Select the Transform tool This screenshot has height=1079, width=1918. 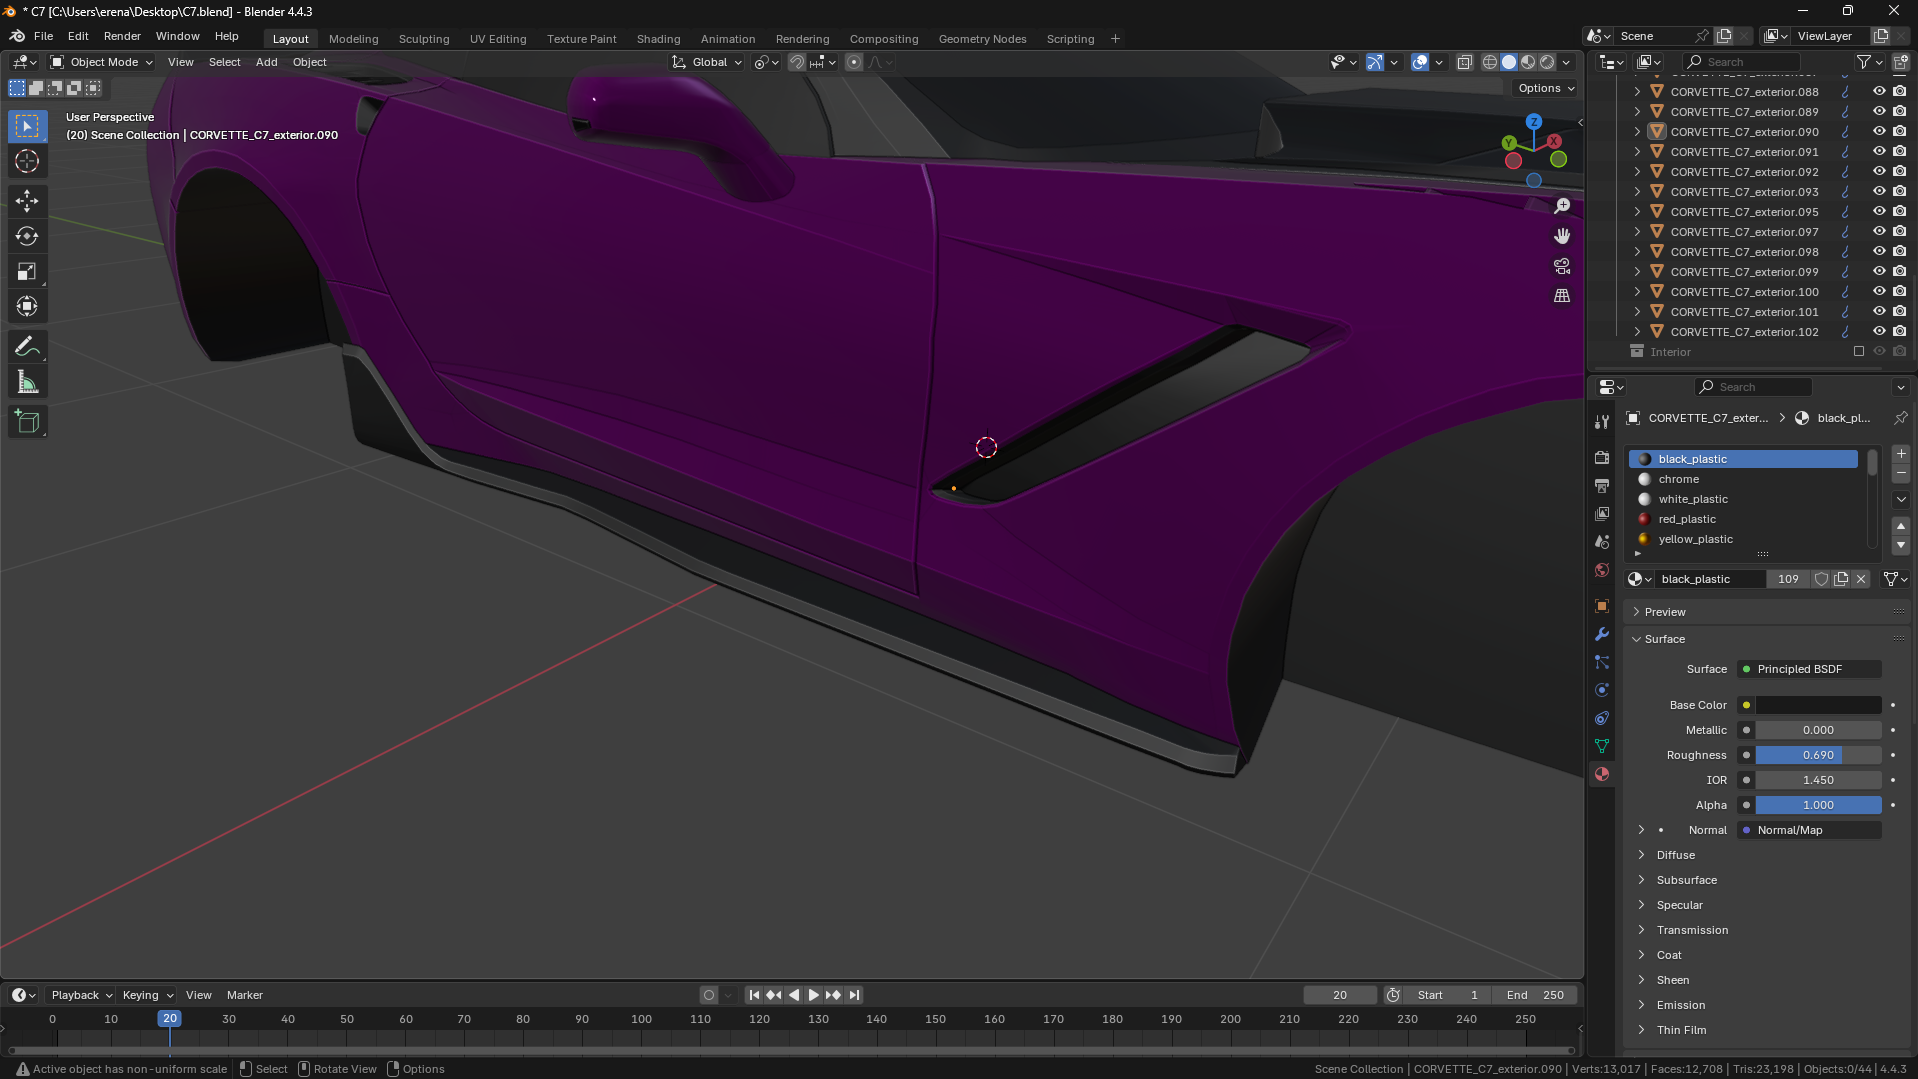tap(27, 306)
